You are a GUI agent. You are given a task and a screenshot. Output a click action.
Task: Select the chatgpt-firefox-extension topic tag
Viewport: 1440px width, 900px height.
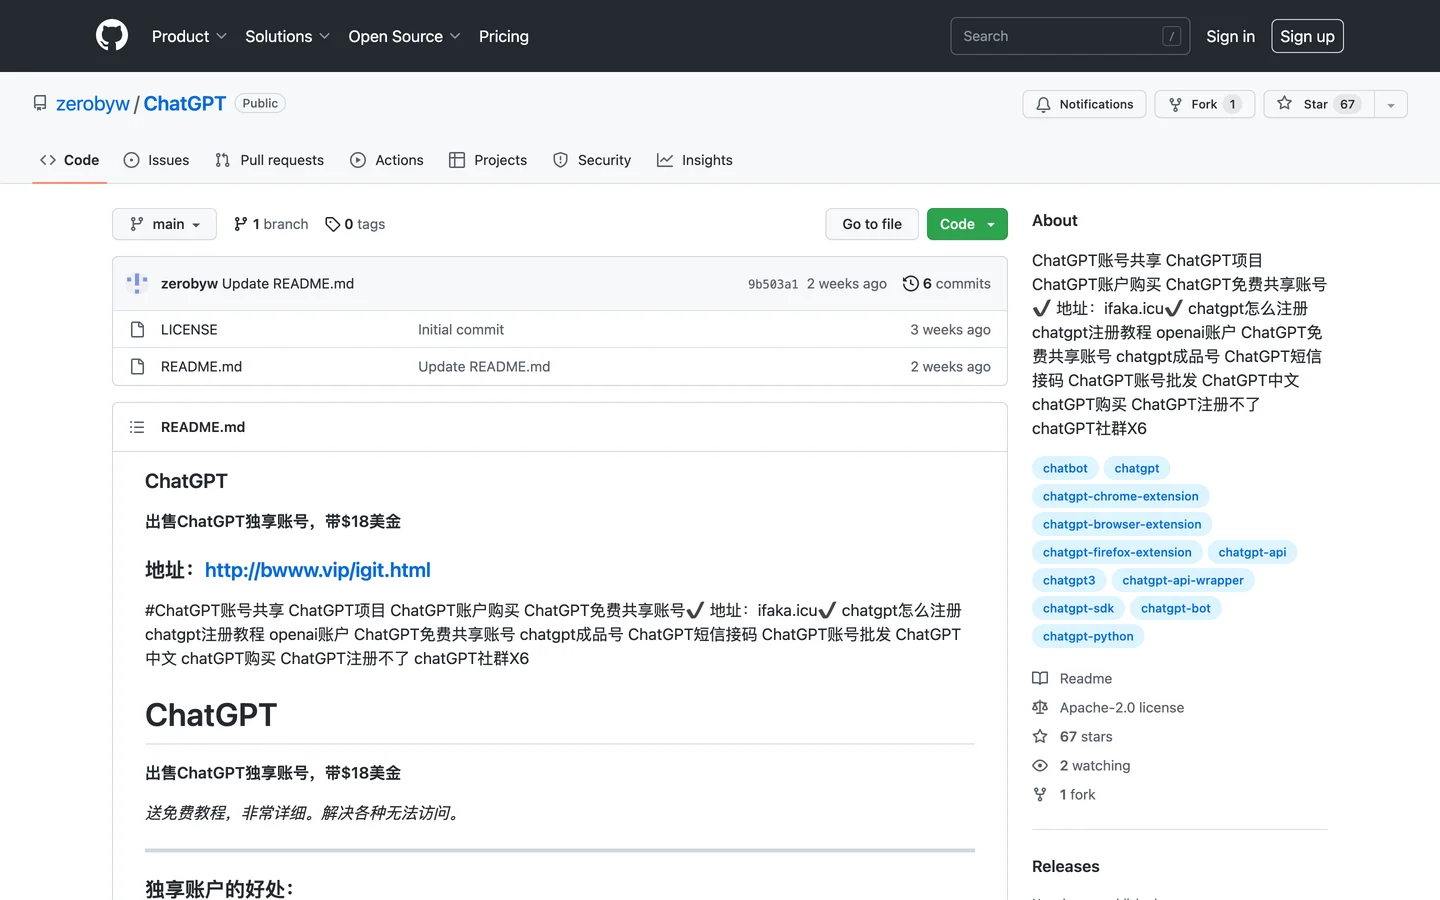(x=1117, y=552)
